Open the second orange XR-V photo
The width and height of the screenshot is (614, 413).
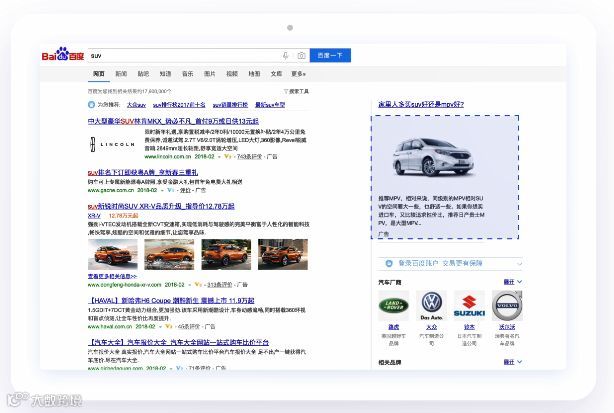pos(169,254)
